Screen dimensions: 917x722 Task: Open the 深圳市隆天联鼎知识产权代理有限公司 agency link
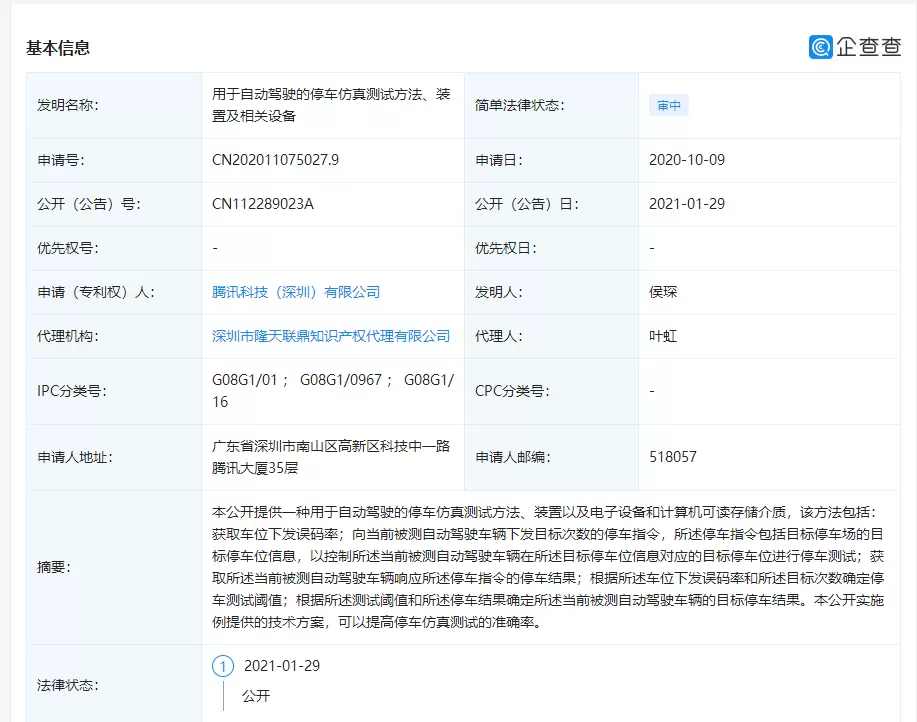pos(331,336)
